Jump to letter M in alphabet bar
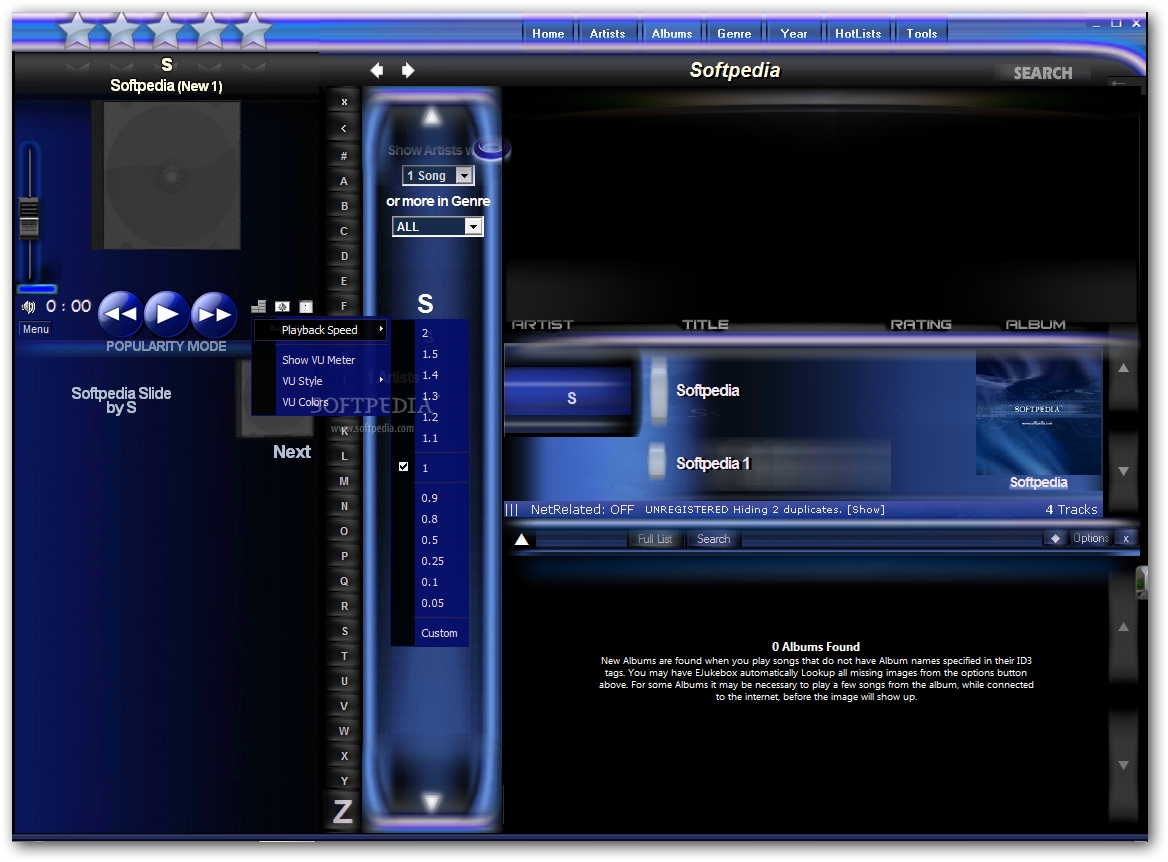 click(344, 481)
